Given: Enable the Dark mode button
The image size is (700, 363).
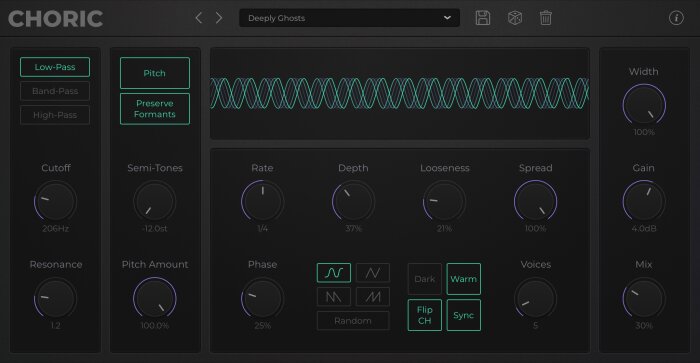Looking at the screenshot, I should pyautogui.click(x=425, y=279).
